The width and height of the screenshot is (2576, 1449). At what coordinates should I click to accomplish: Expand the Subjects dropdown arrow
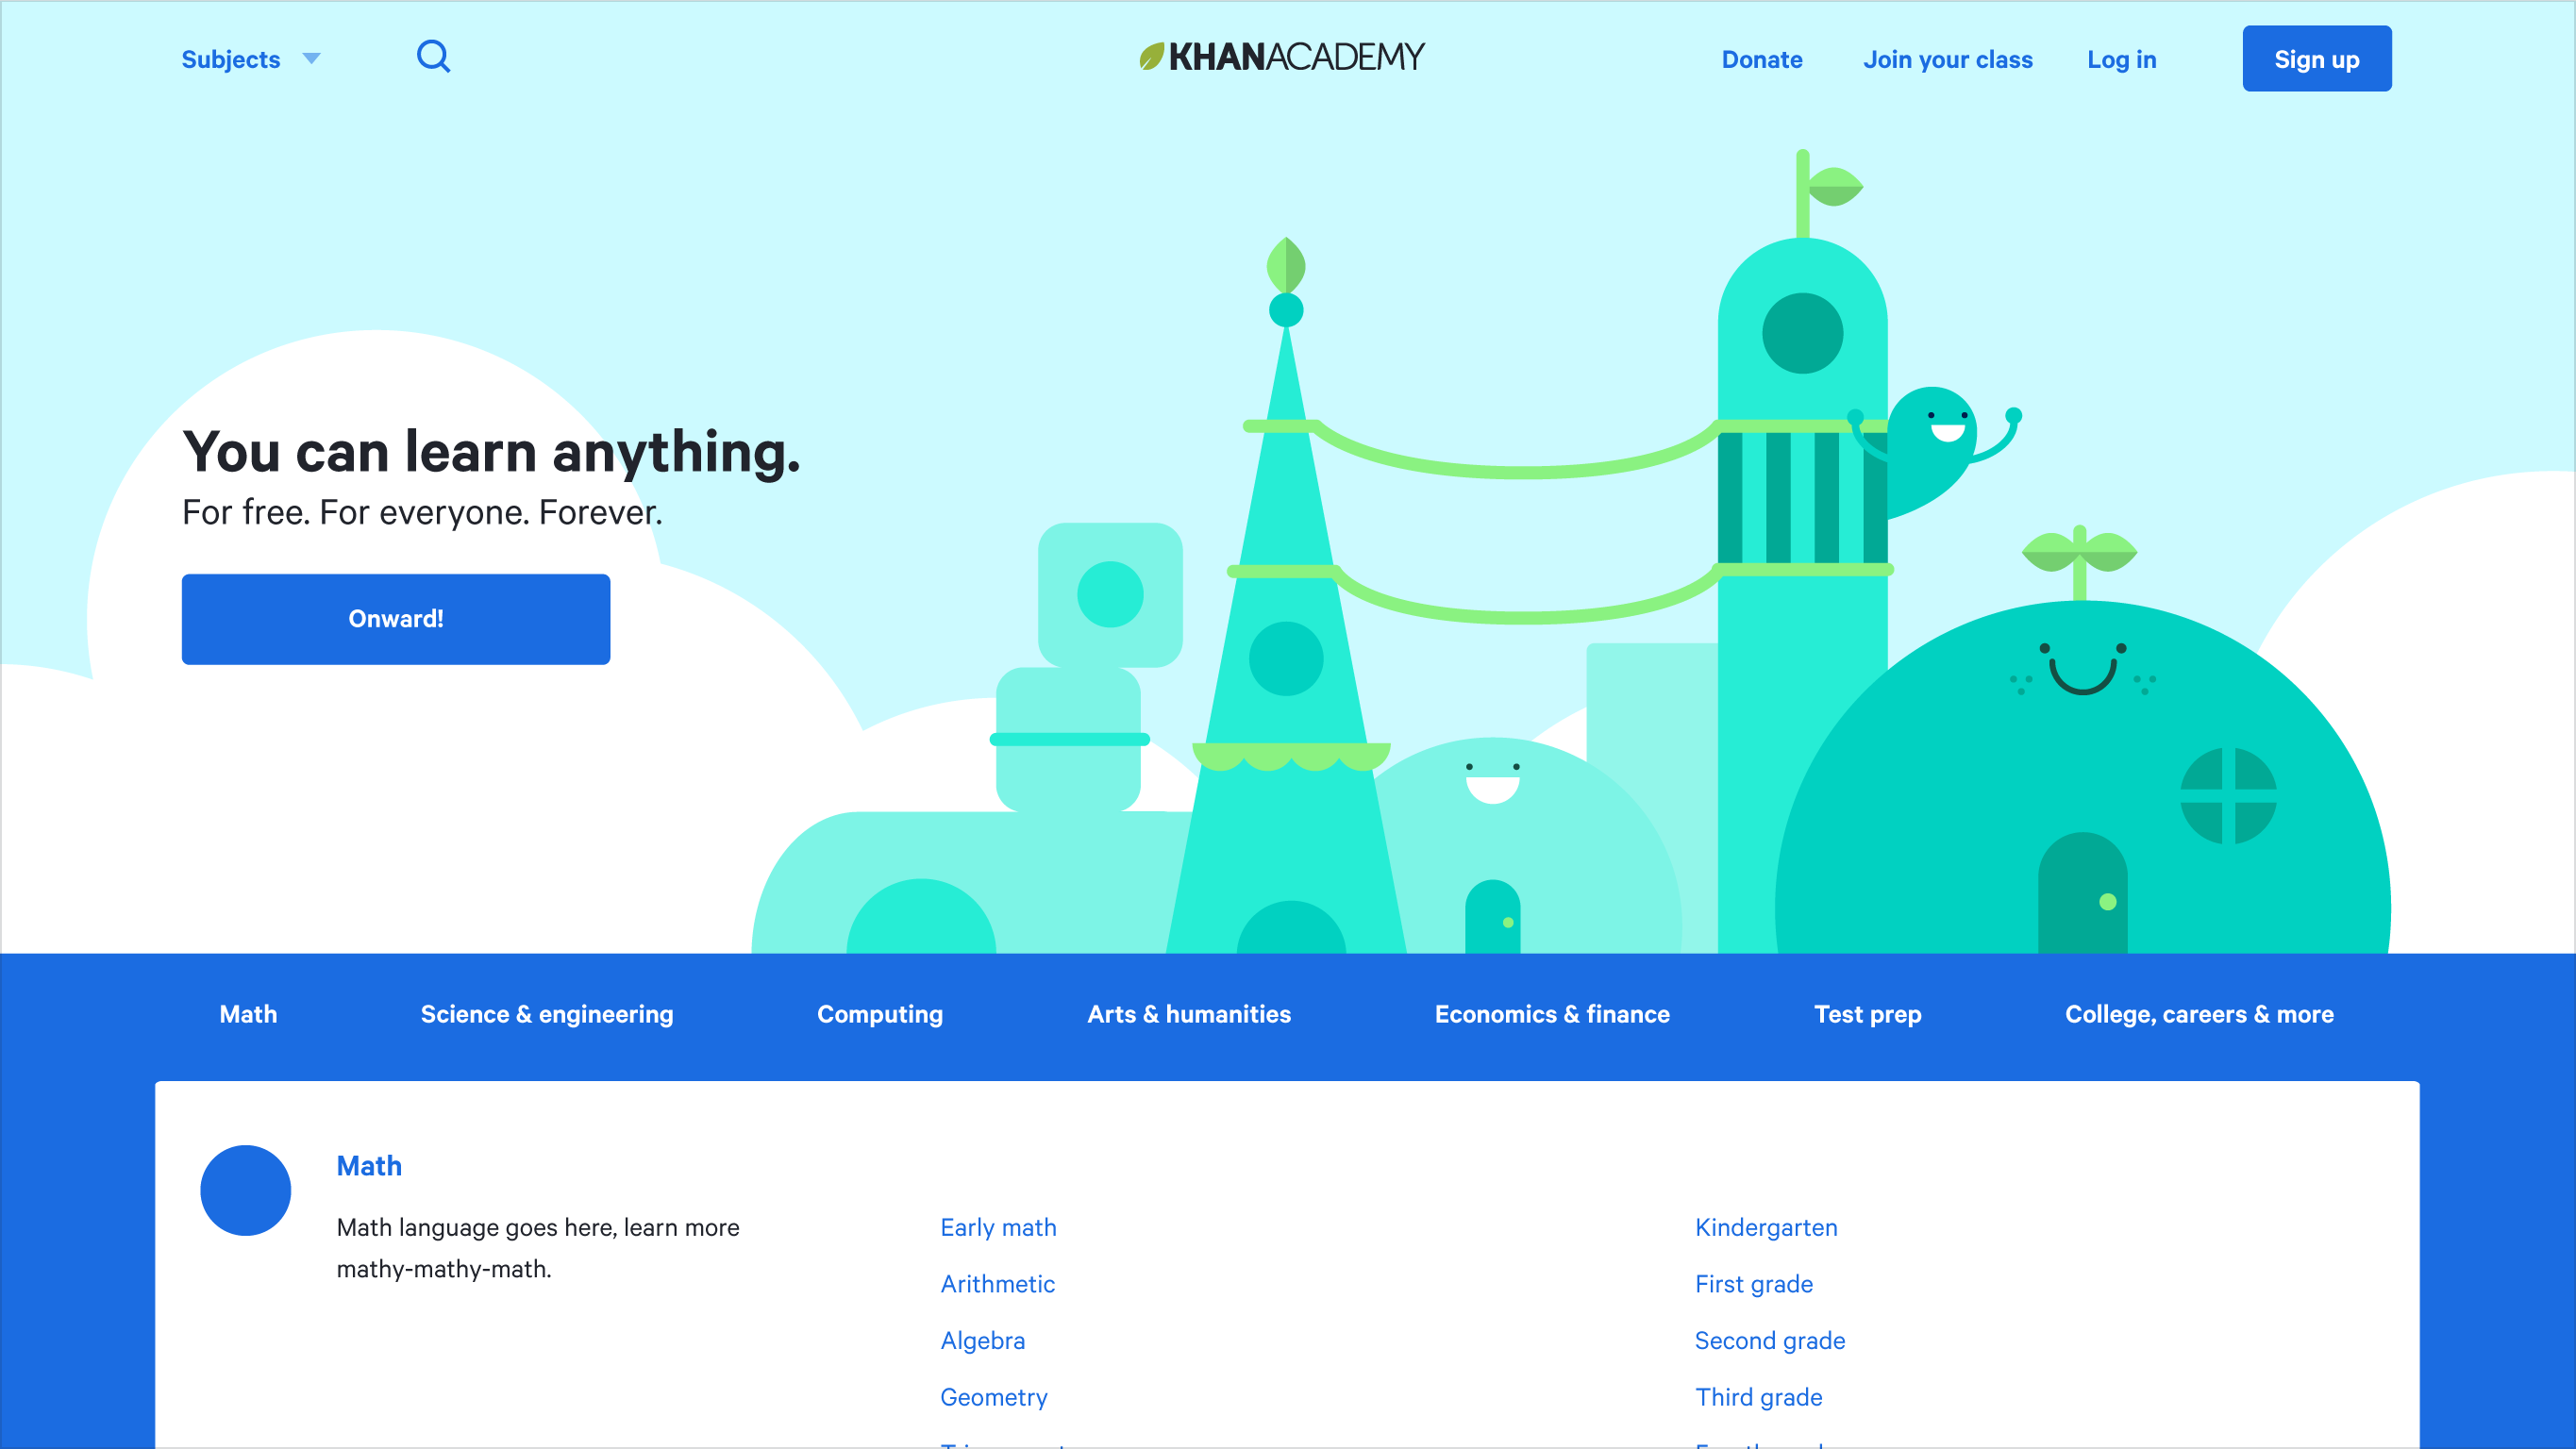click(x=312, y=59)
